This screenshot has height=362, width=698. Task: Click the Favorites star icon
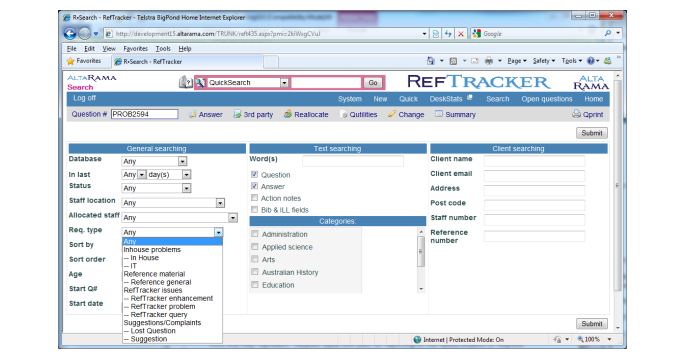[70, 61]
